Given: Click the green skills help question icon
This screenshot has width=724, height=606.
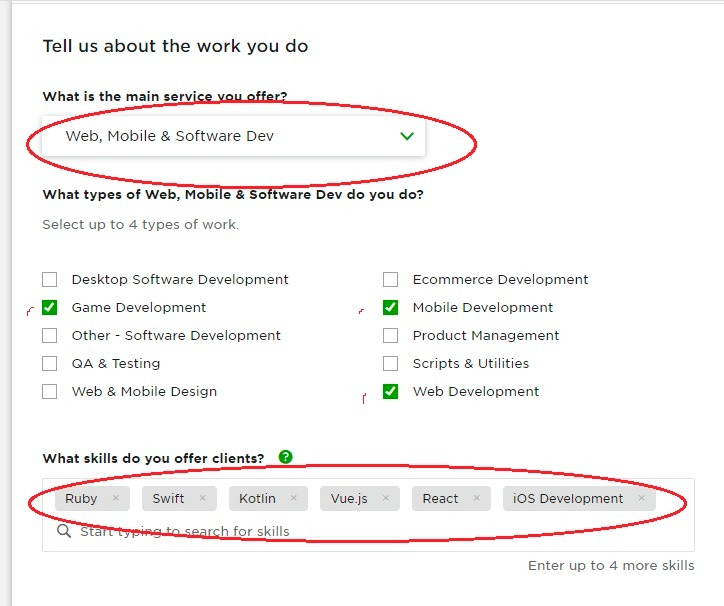Looking at the screenshot, I should (286, 457).
